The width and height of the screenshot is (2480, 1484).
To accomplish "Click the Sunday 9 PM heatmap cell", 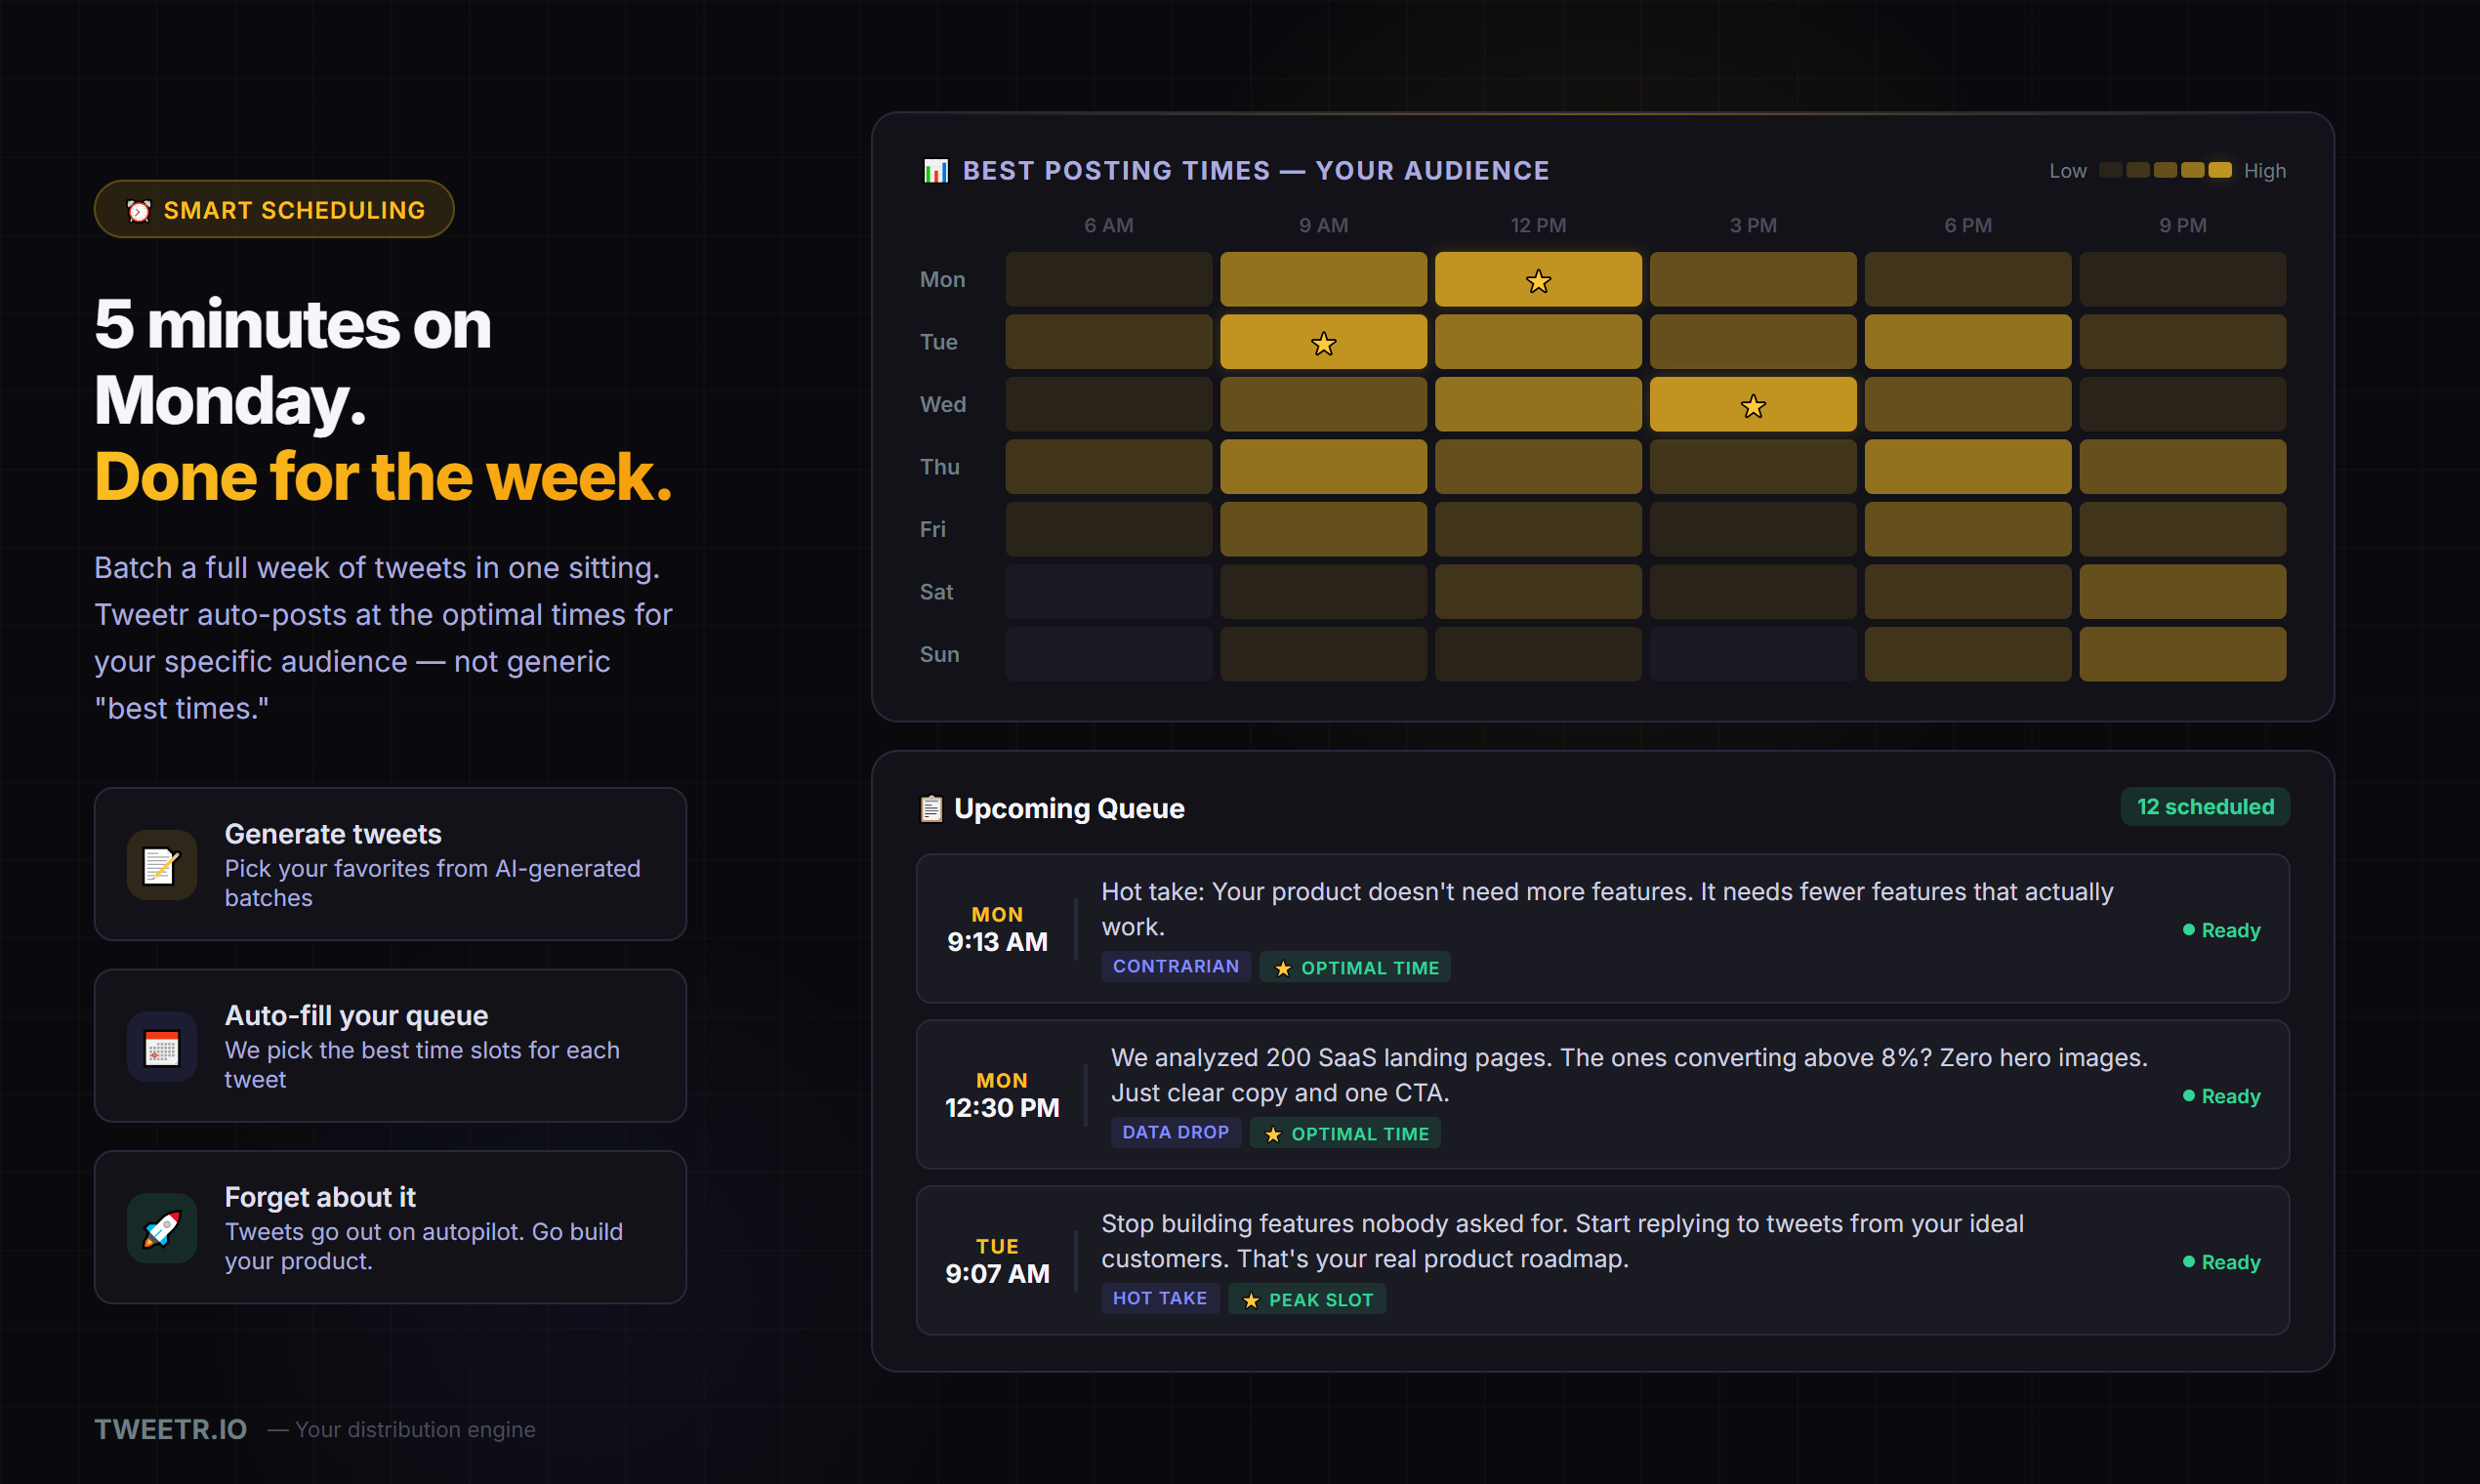I will click(x=2182, y=654).
